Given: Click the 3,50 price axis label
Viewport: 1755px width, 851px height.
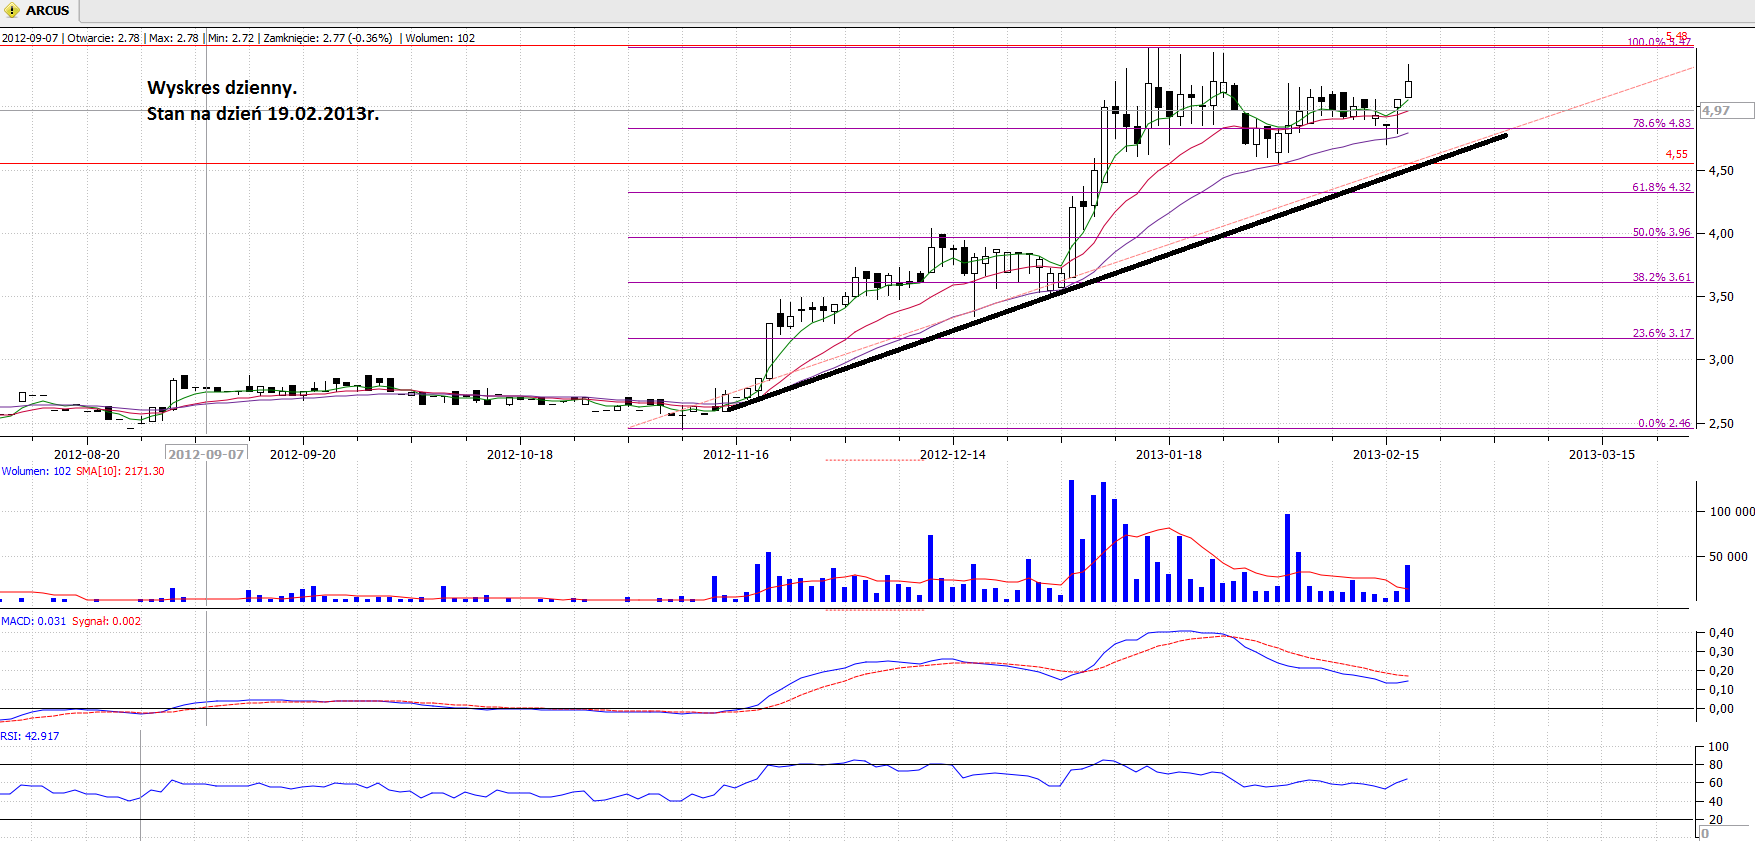Looking at the screenshot, I should pyautogui.click(x=1721, y=297).
